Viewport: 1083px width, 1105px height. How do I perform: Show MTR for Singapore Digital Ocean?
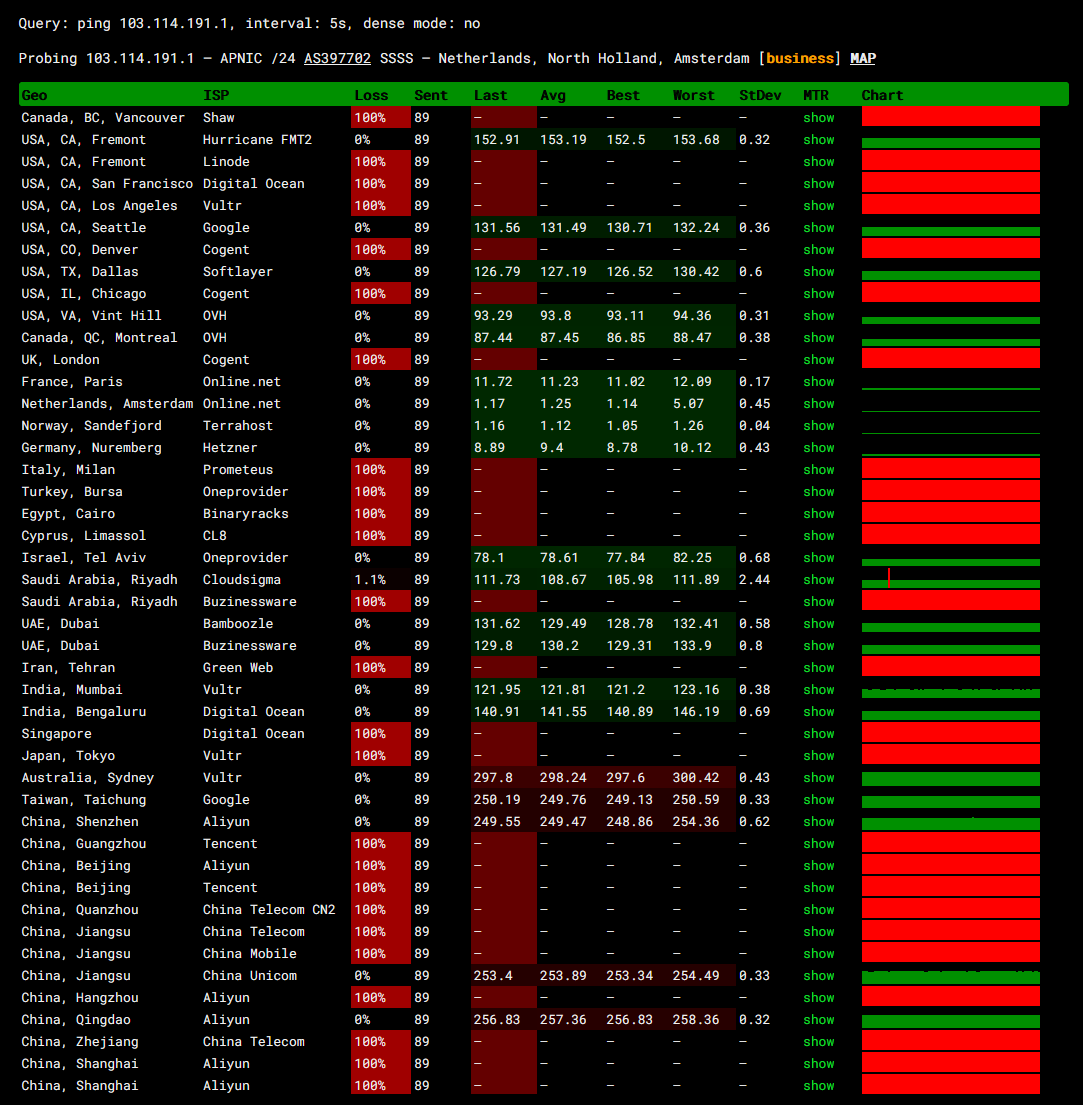(818, 734)
